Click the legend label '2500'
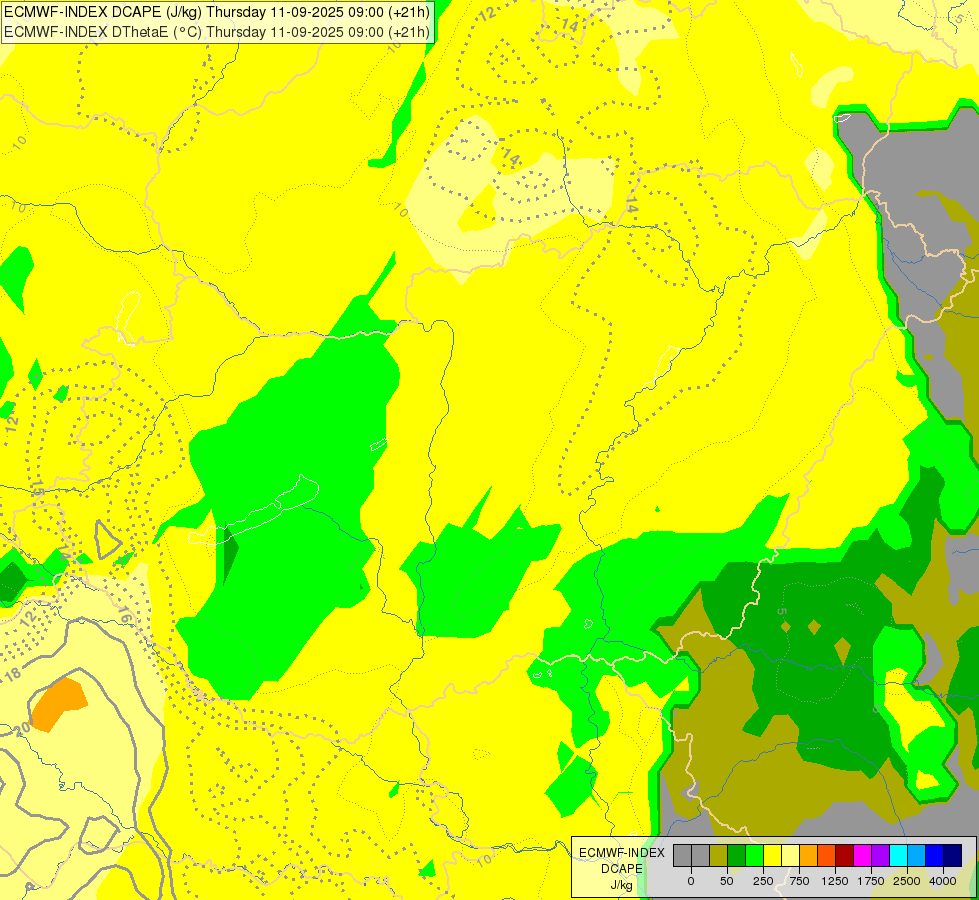This screenshot has height=900, width=979. [907, 881]
